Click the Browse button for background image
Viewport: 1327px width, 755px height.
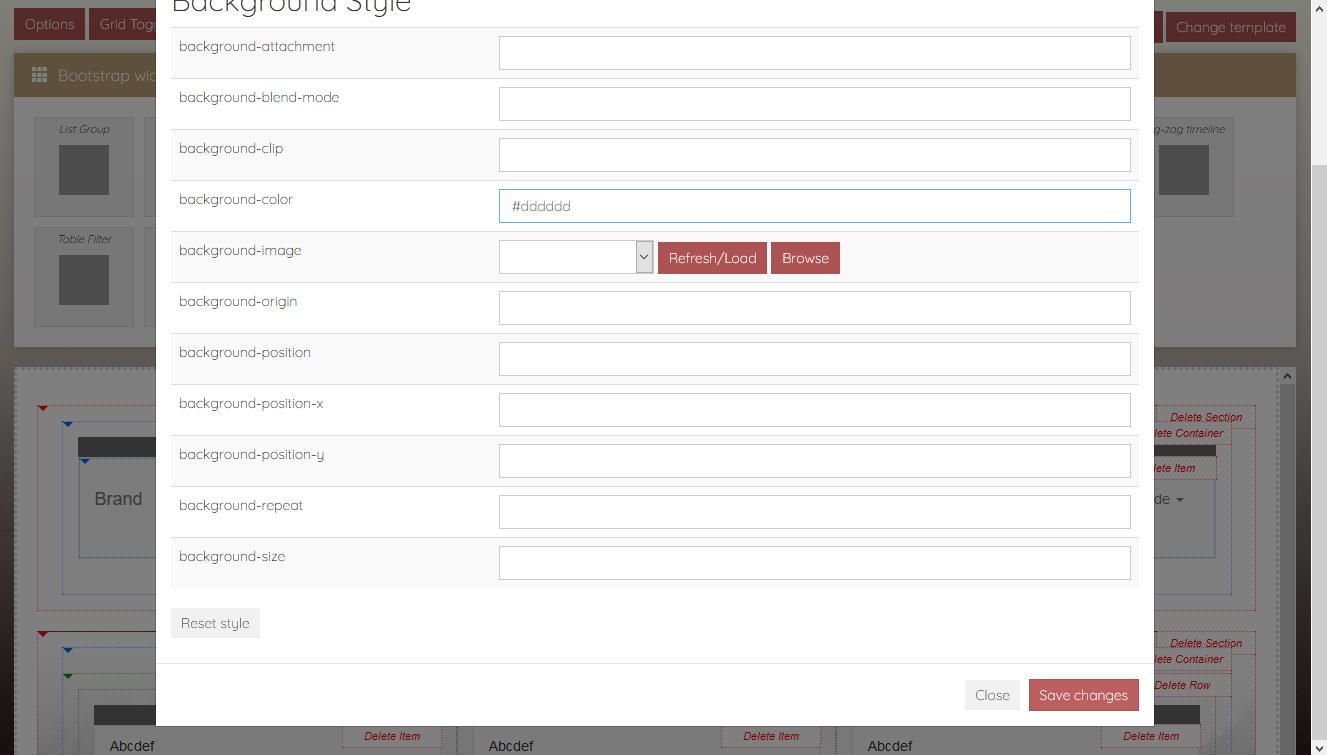(805, 258)
